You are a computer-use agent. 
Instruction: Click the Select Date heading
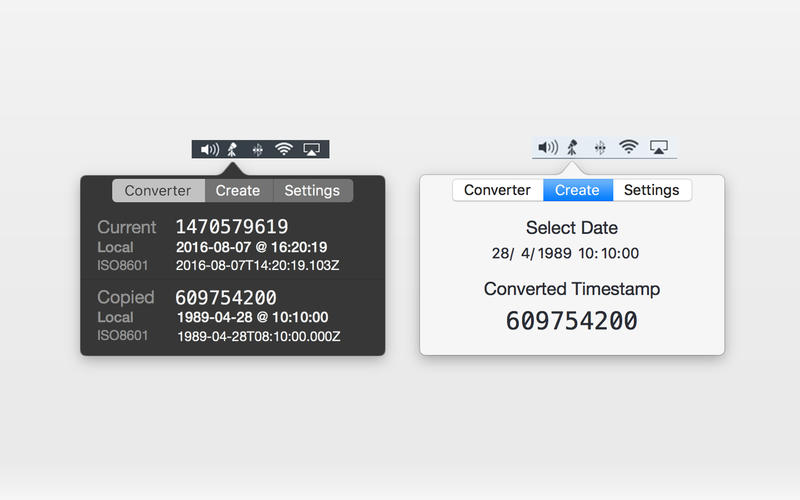[572, 228]
